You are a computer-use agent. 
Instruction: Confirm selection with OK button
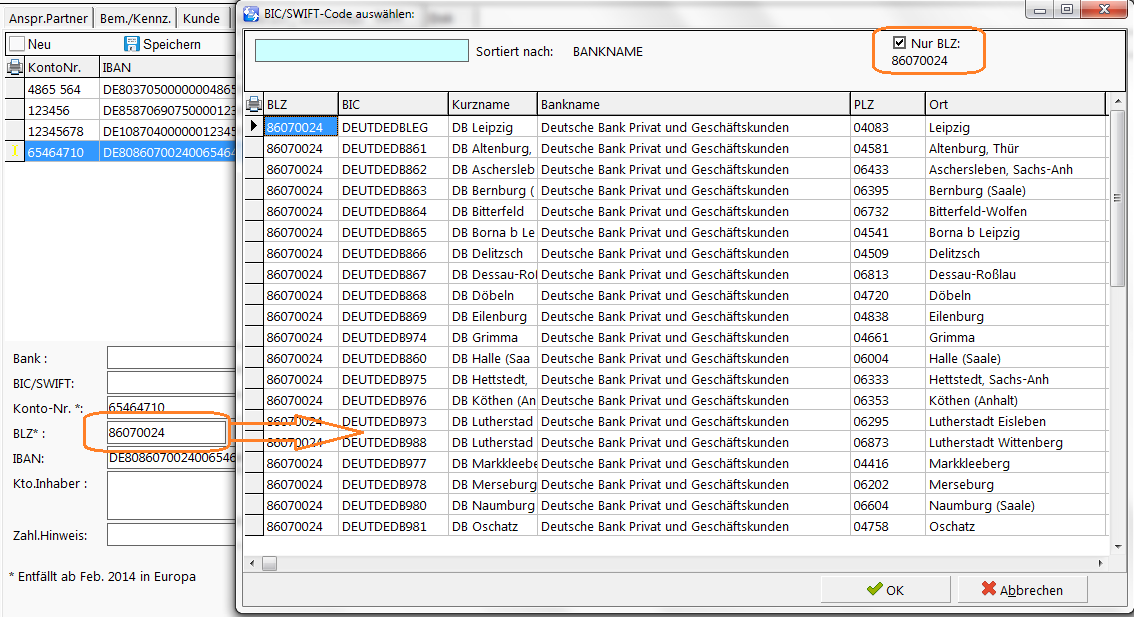pos(885,590)
